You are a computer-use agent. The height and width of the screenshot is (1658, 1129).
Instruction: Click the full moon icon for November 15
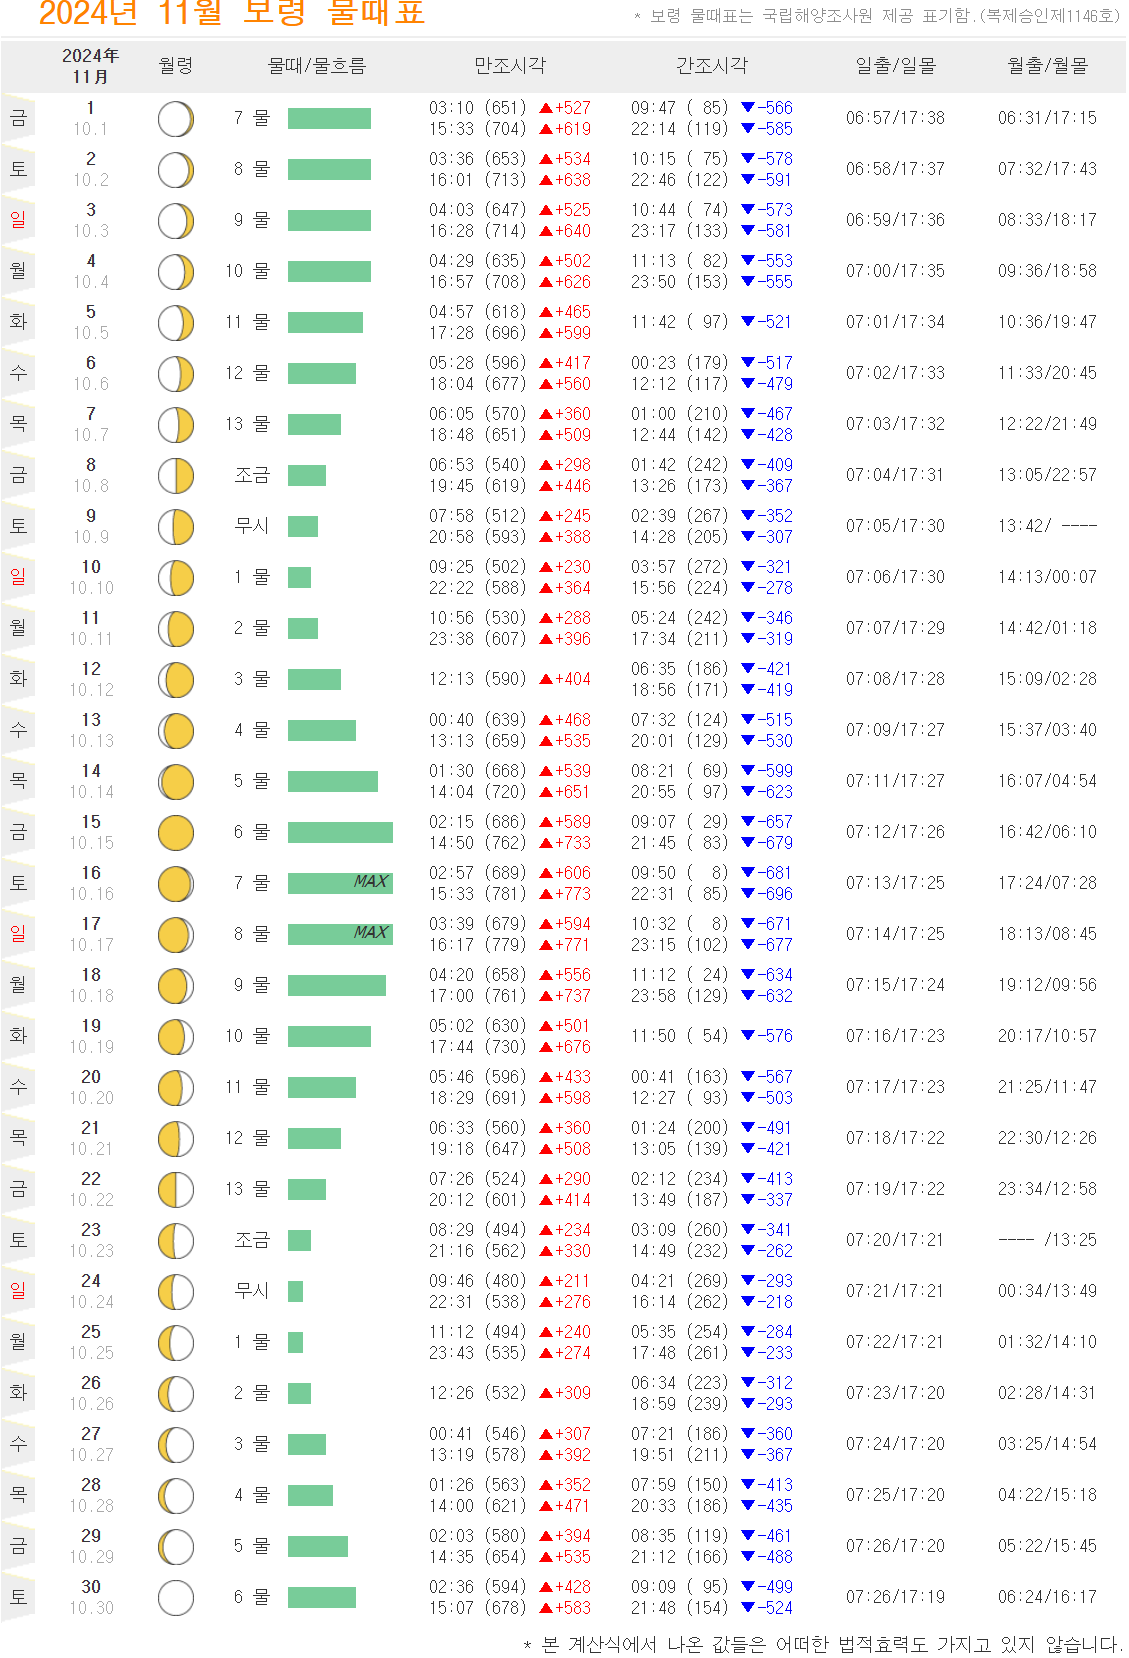tap(176, 833)
